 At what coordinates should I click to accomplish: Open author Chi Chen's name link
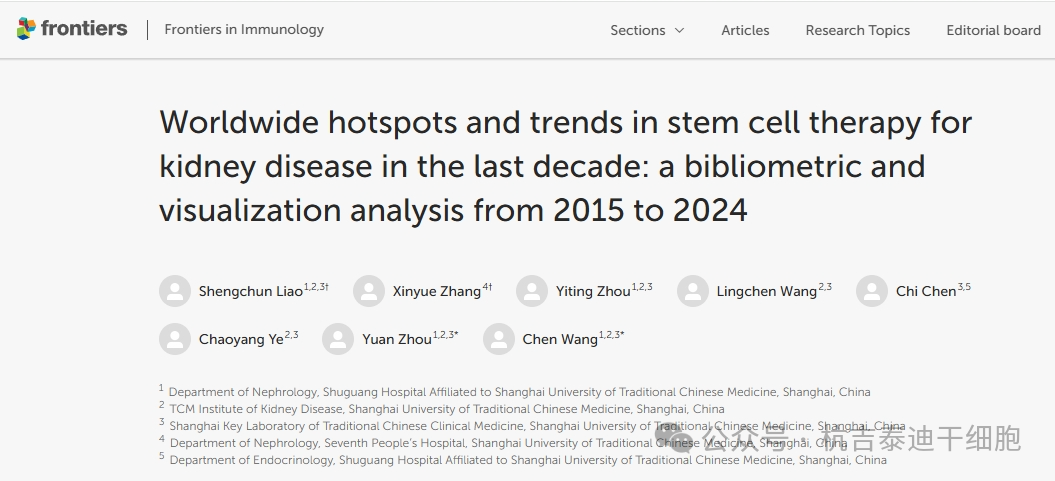926,292
